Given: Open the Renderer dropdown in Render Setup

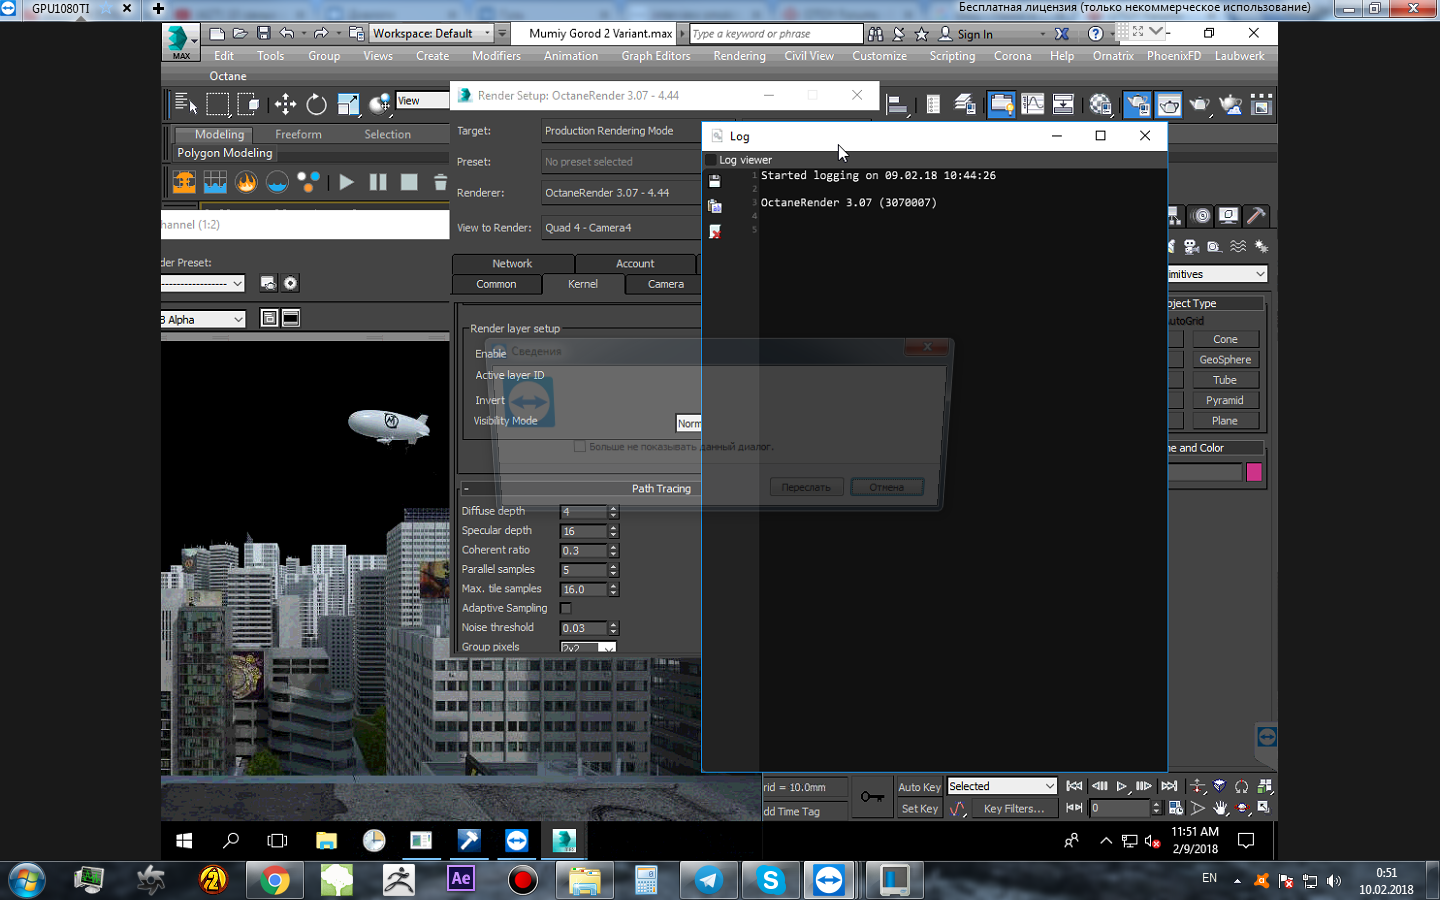Looking at the screenshot, I should tap(621, 193).
